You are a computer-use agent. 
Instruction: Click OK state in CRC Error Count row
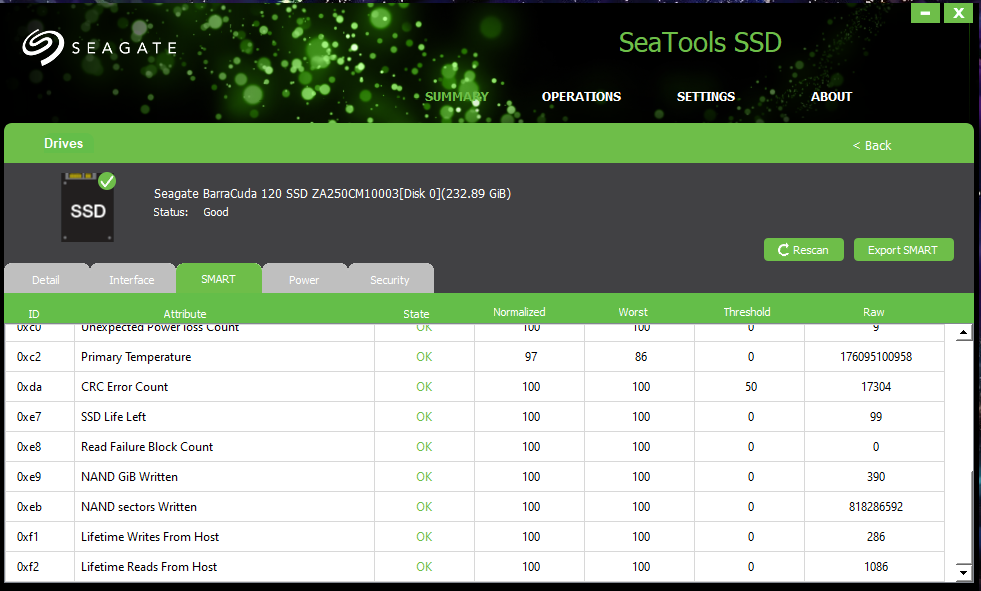tap(424, 386)
